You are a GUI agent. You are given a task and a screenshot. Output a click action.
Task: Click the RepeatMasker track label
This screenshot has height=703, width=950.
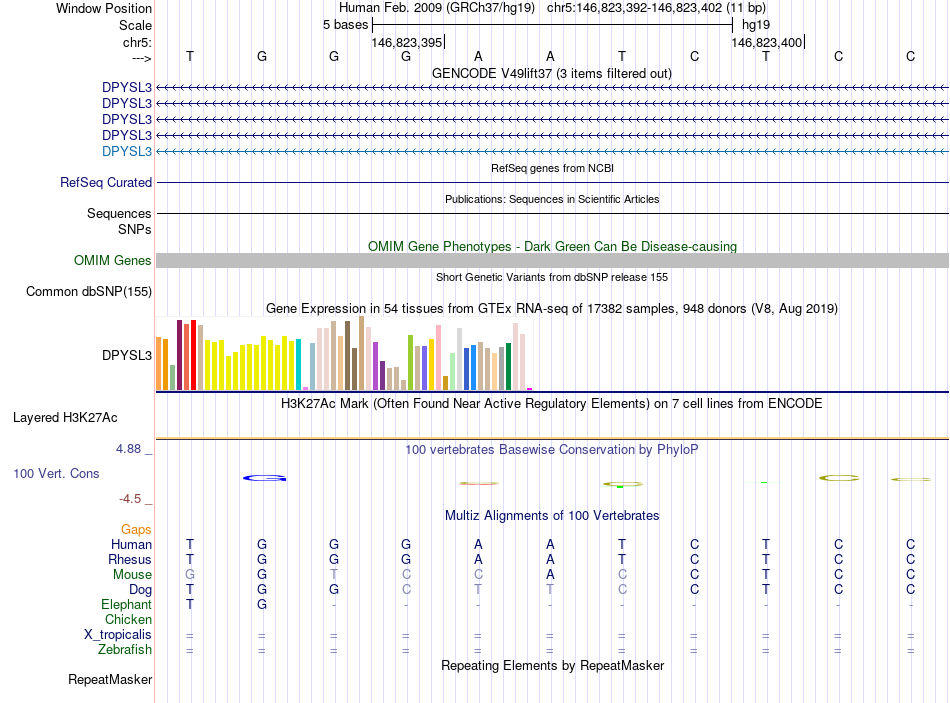click(x=110, y=680)
